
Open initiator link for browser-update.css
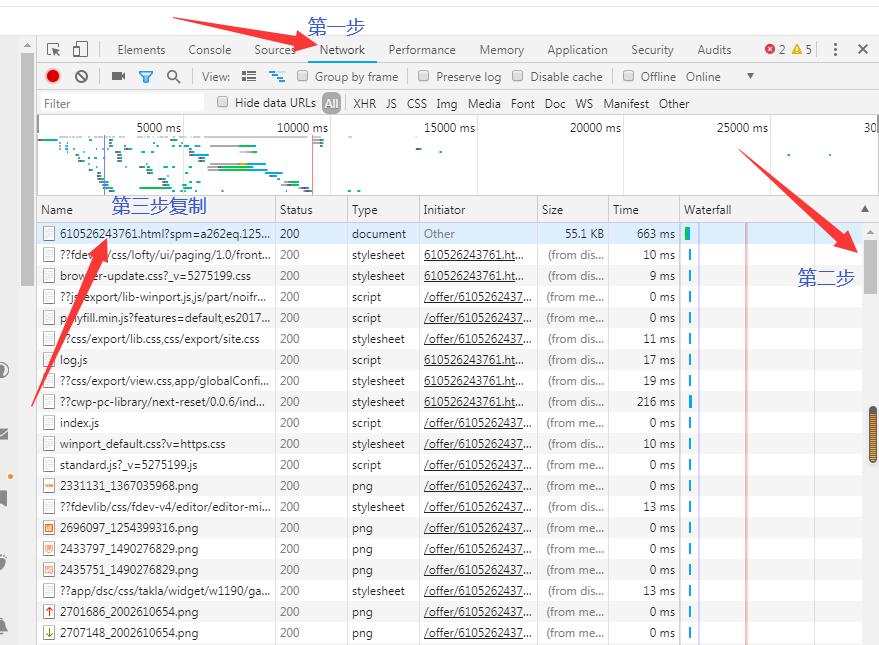coord(471,276)
